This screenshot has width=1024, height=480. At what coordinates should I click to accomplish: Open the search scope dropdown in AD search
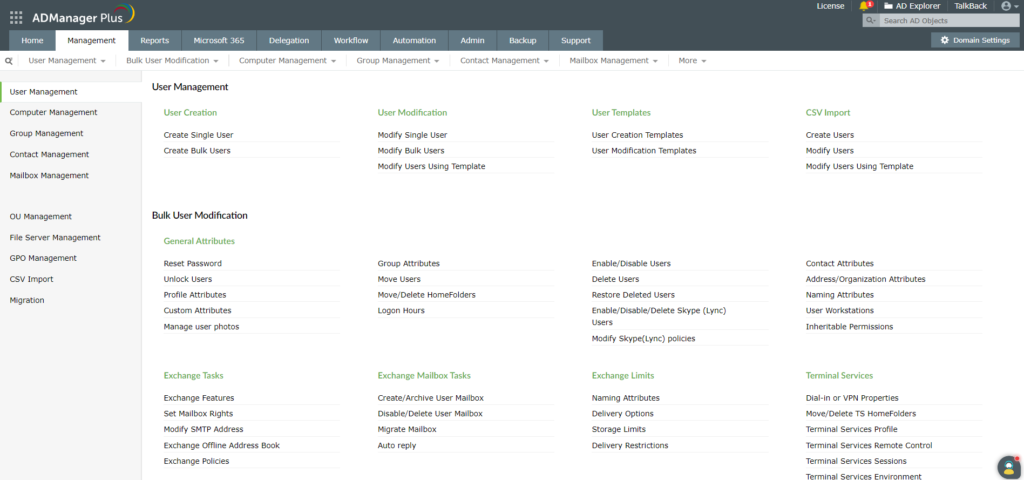tap(871, 21)
